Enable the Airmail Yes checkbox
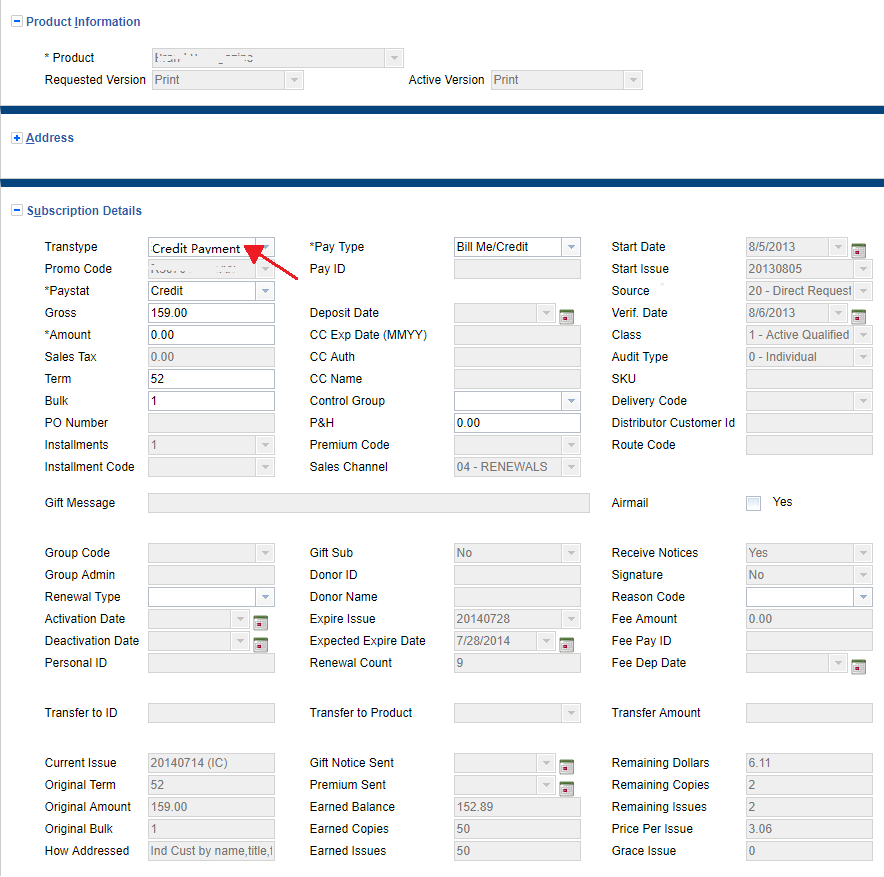884x877 pixels. point(753,503)
